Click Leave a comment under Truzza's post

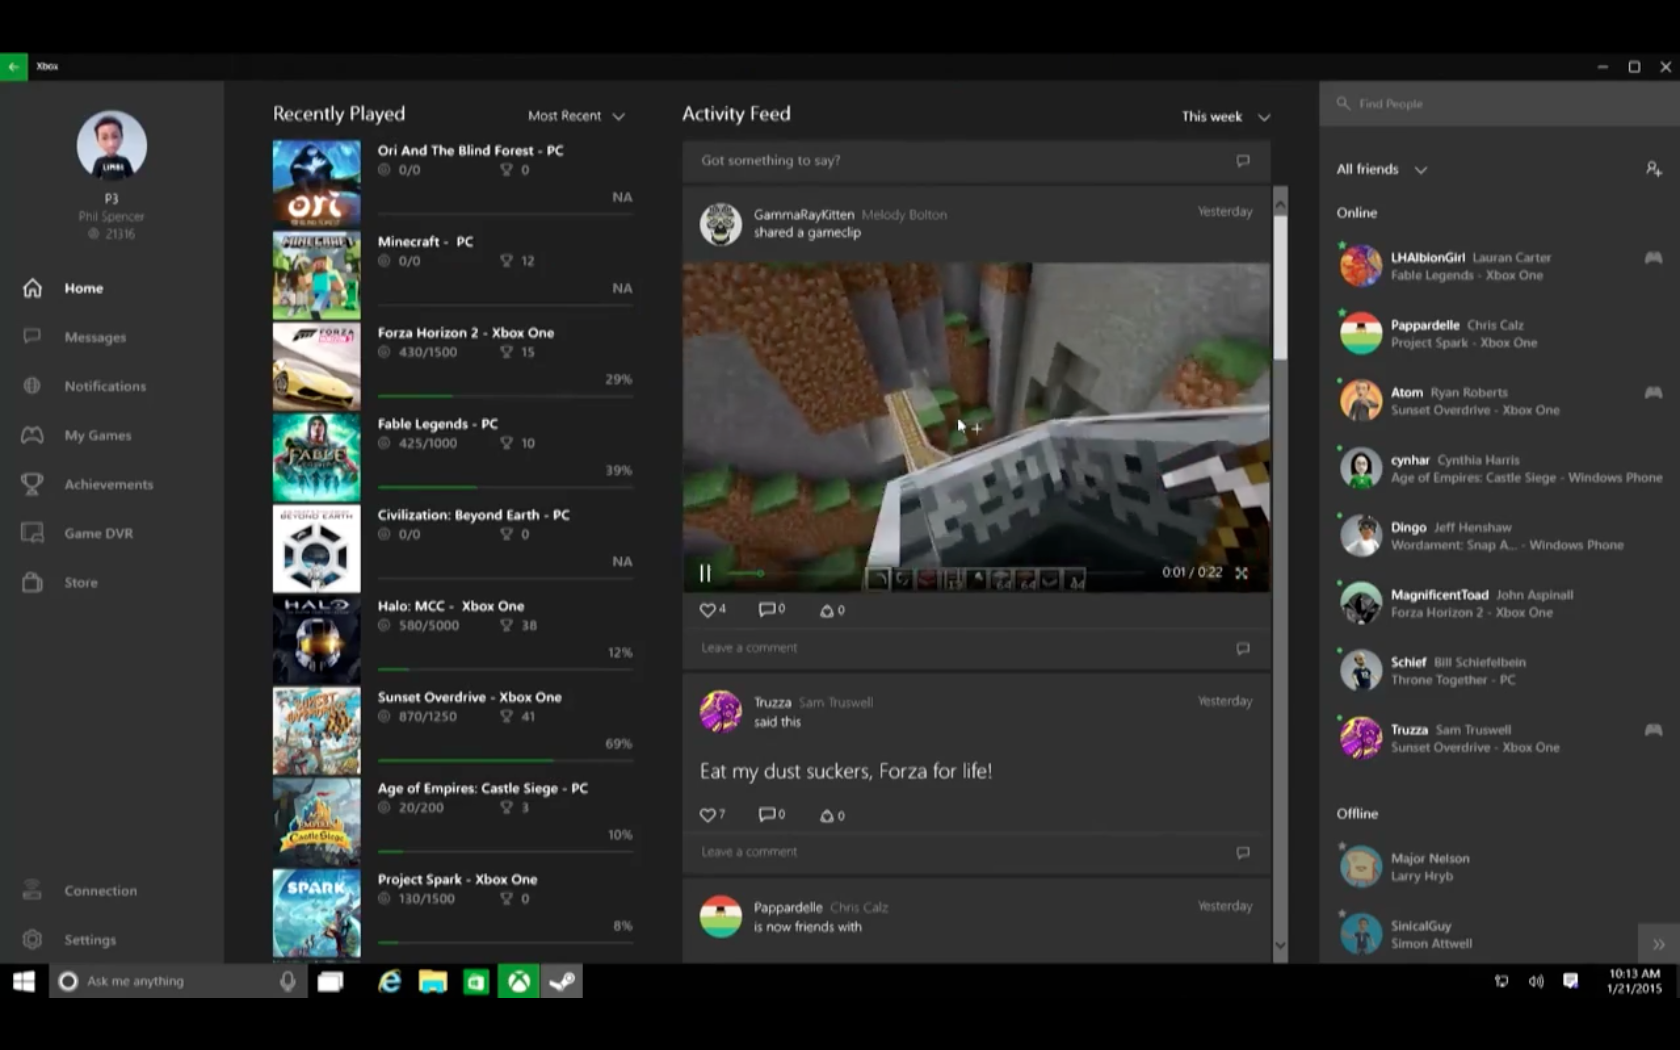click(976, 852)
